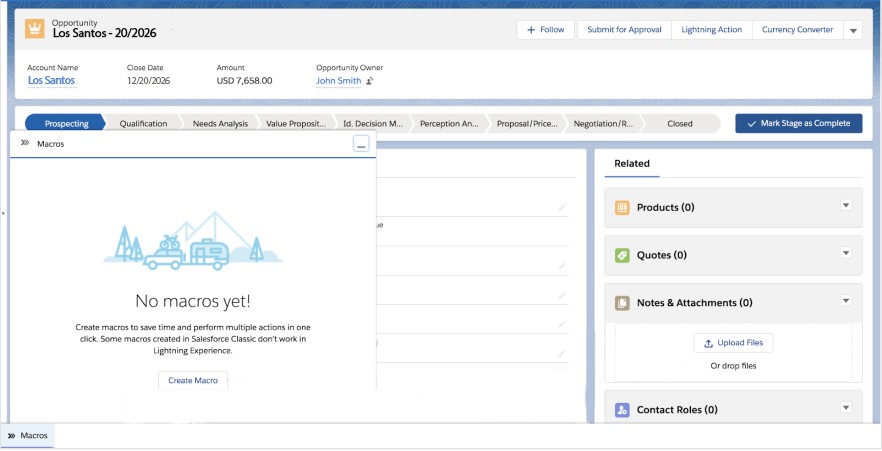Select the Id. Decision Makers stage
The width and height of the screenshot is (882, 451).
coord(373,124)
